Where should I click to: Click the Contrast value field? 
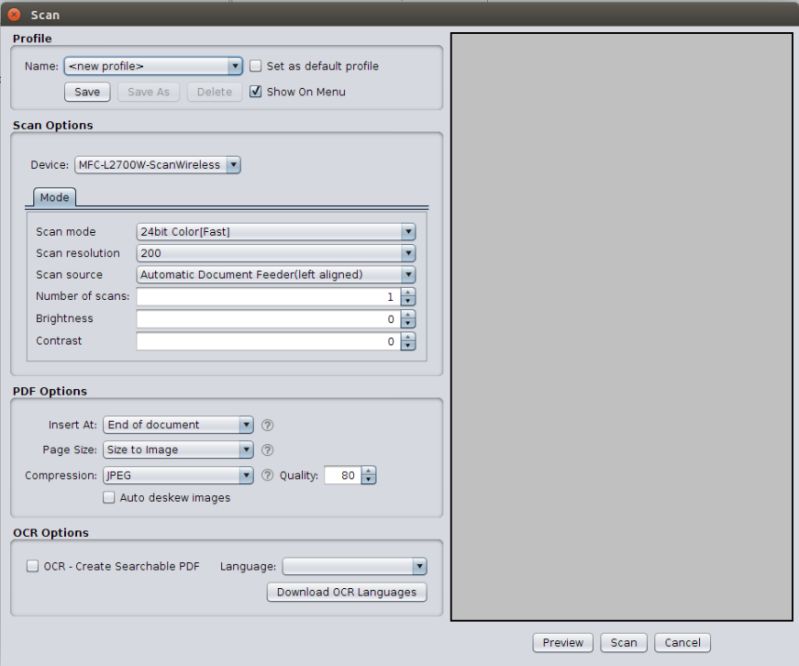269,341
